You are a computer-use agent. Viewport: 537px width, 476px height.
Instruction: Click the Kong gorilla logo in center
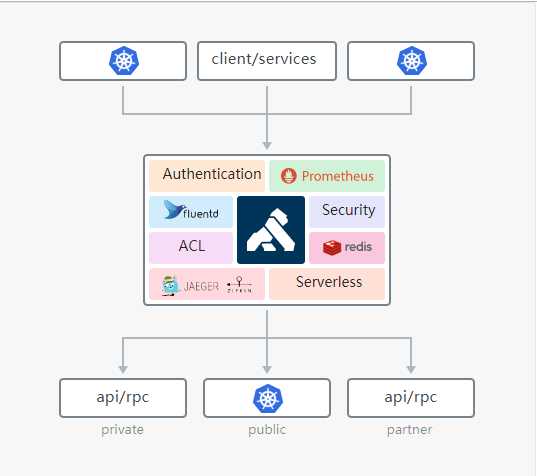pos(271,230)
